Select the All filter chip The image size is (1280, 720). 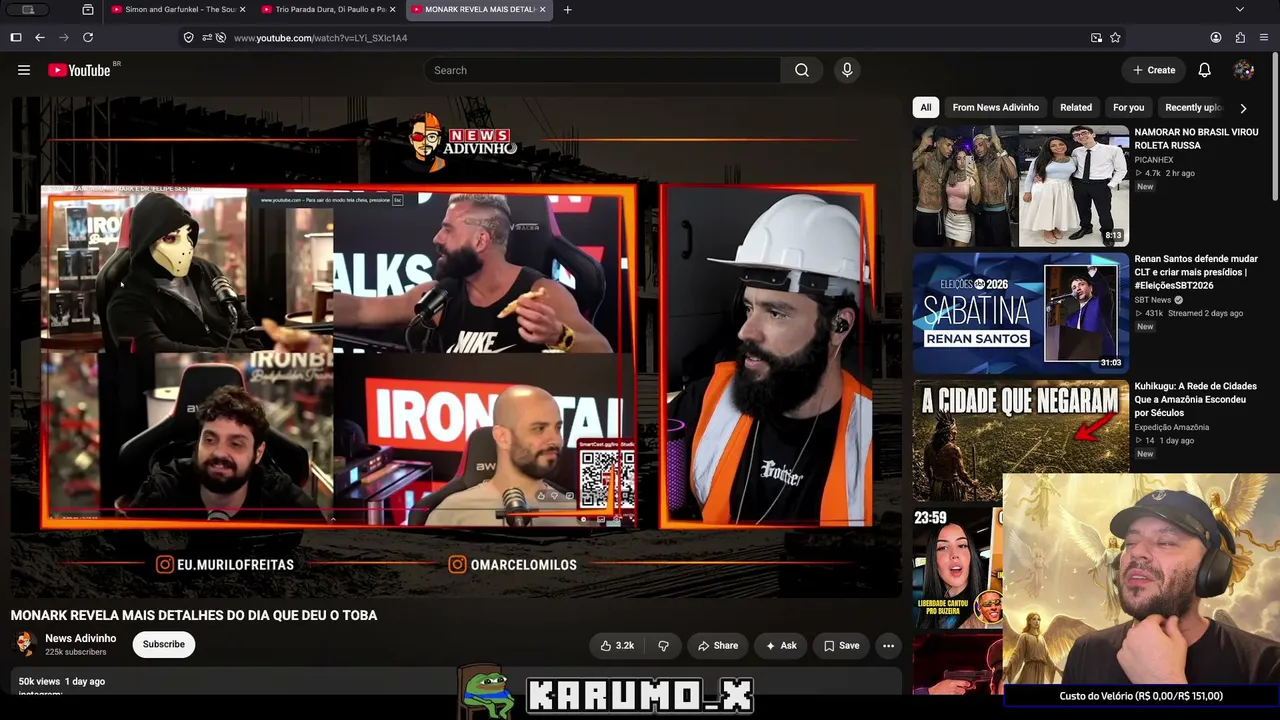[x=926, y=108]
